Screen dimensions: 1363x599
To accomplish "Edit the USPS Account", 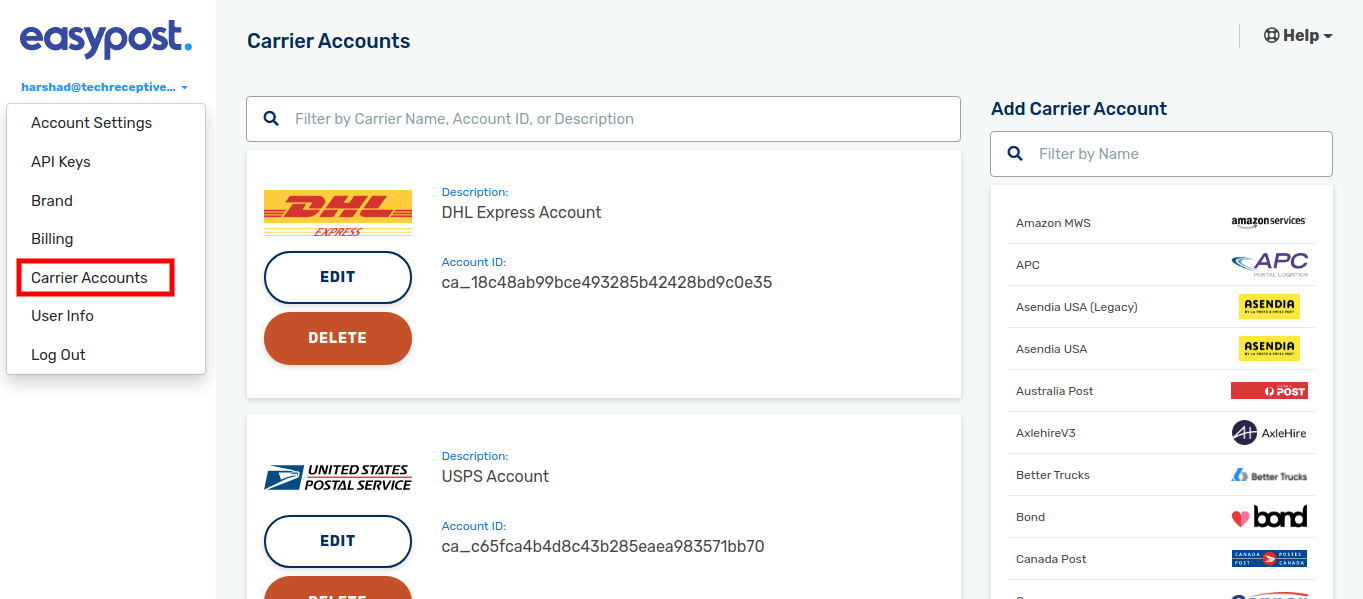I will tap(337, 541).
